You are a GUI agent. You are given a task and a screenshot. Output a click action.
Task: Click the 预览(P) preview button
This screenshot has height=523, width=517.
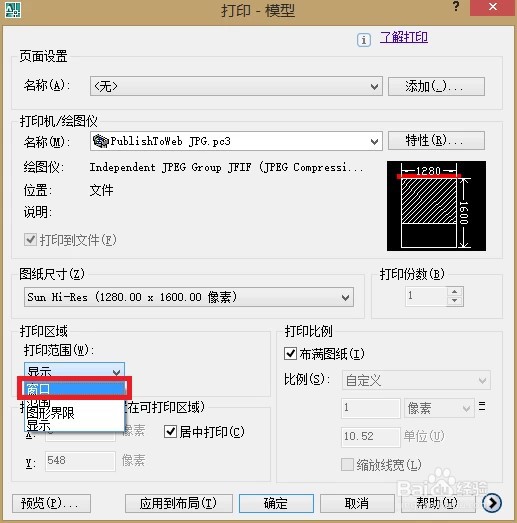point(51,503)
